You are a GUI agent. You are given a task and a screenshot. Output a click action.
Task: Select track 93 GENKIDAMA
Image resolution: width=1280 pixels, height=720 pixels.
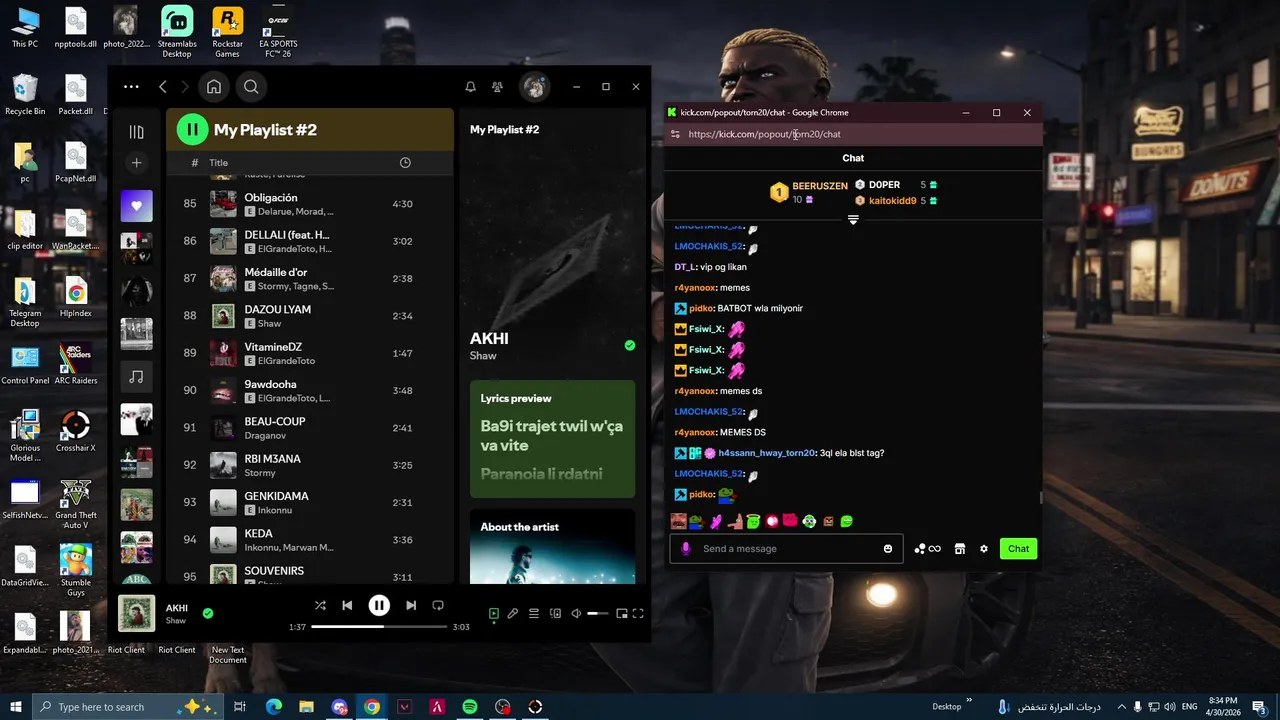click(309, 502)
